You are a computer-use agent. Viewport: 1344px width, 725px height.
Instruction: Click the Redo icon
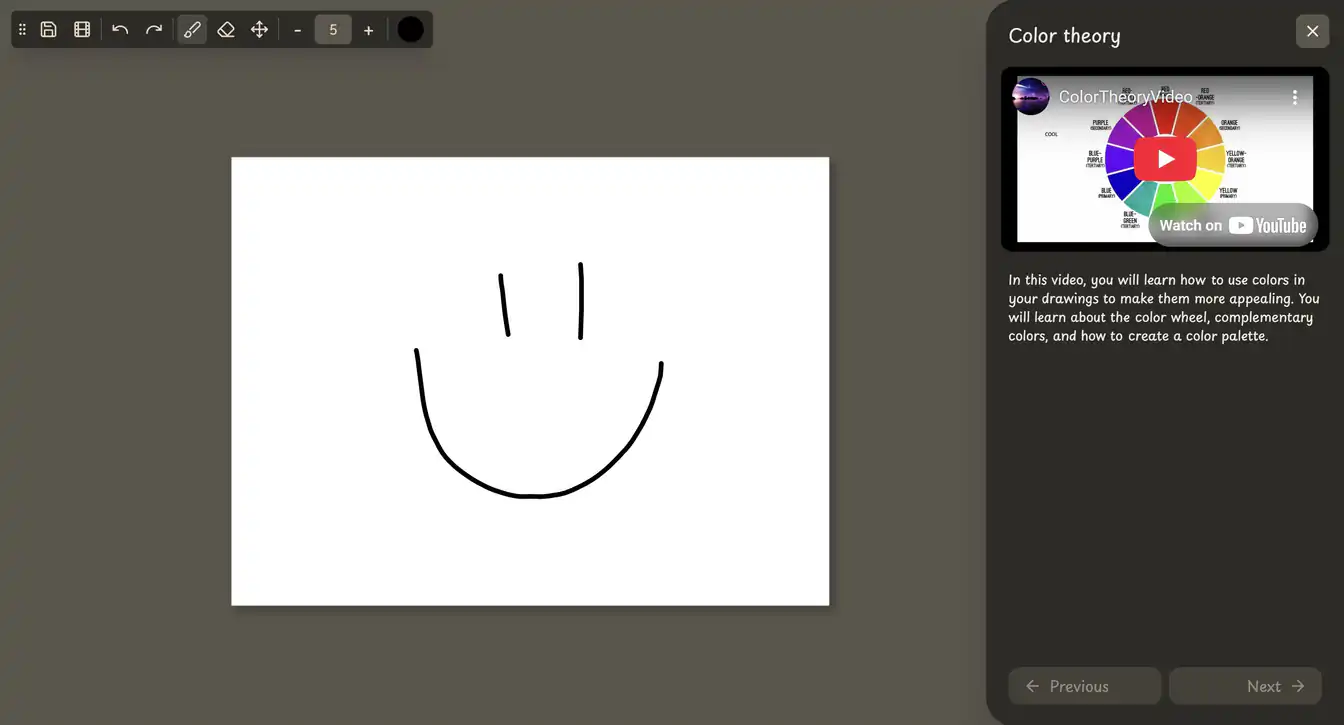tap(153, 29)
